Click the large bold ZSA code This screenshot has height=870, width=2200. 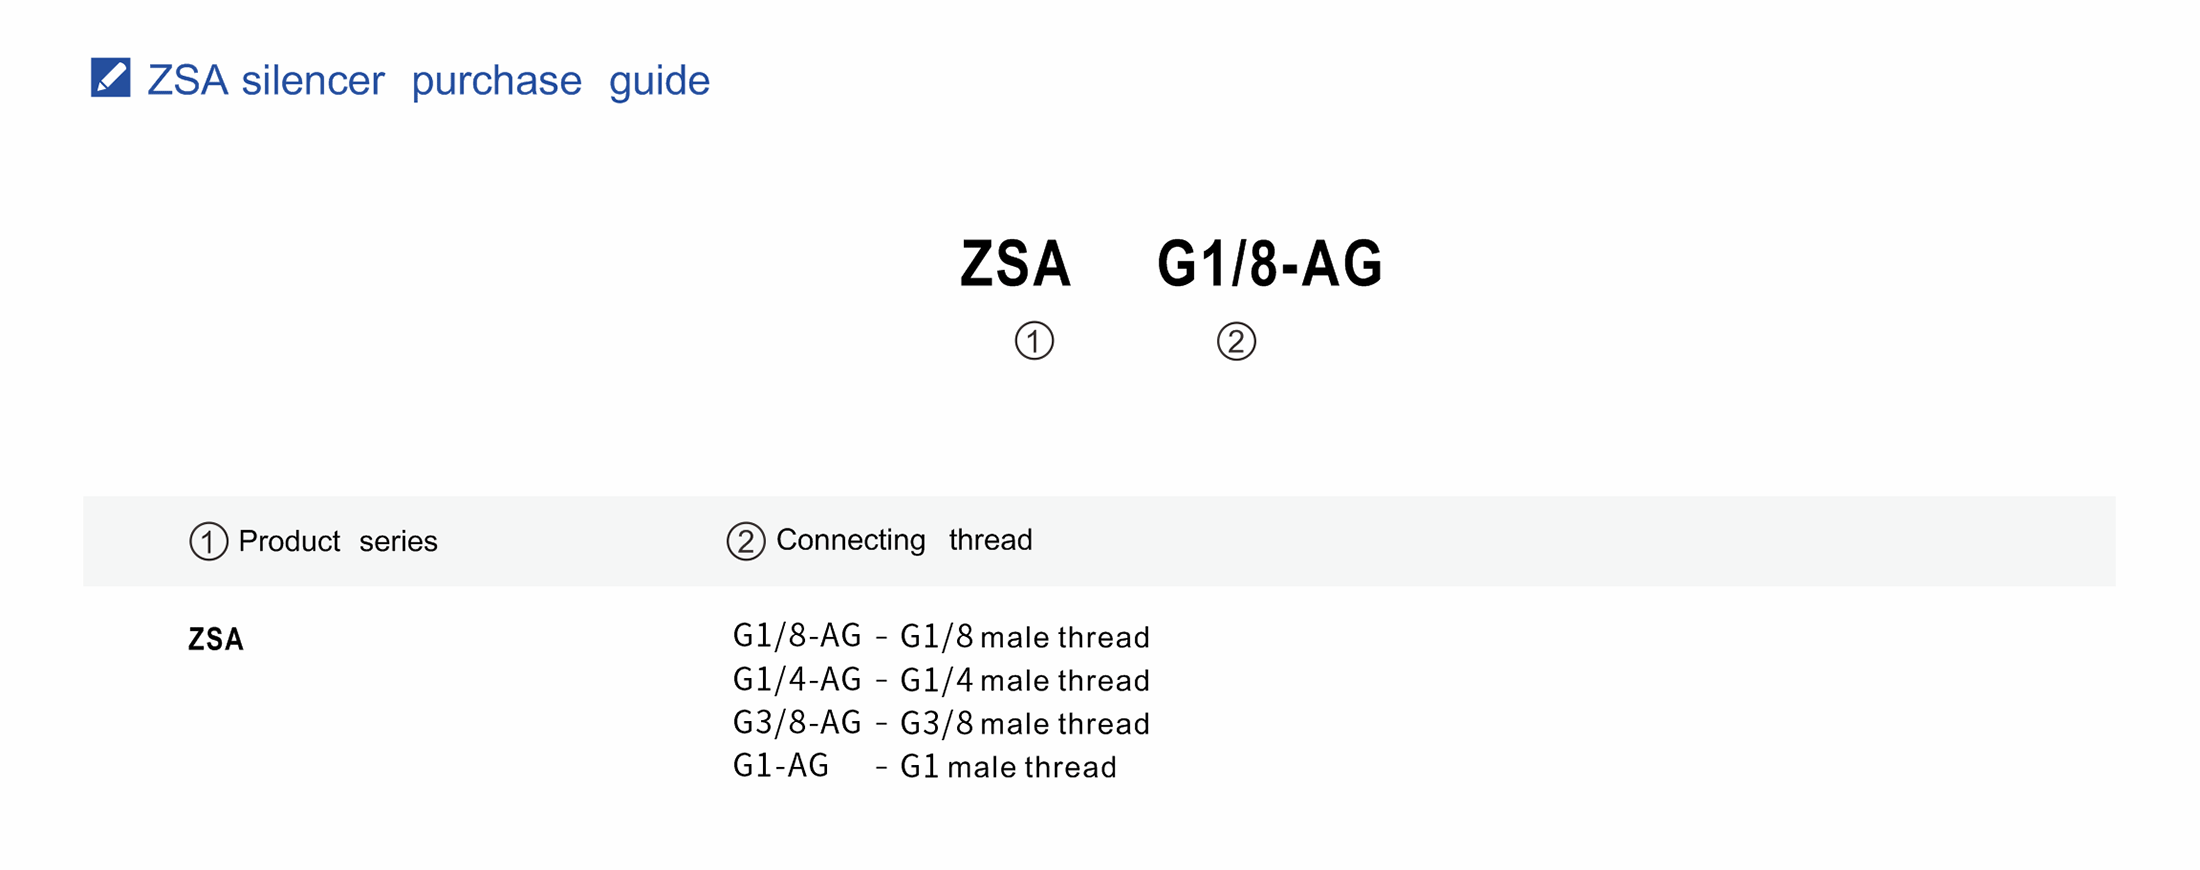pyautogui.click(x=1015, y=264)
